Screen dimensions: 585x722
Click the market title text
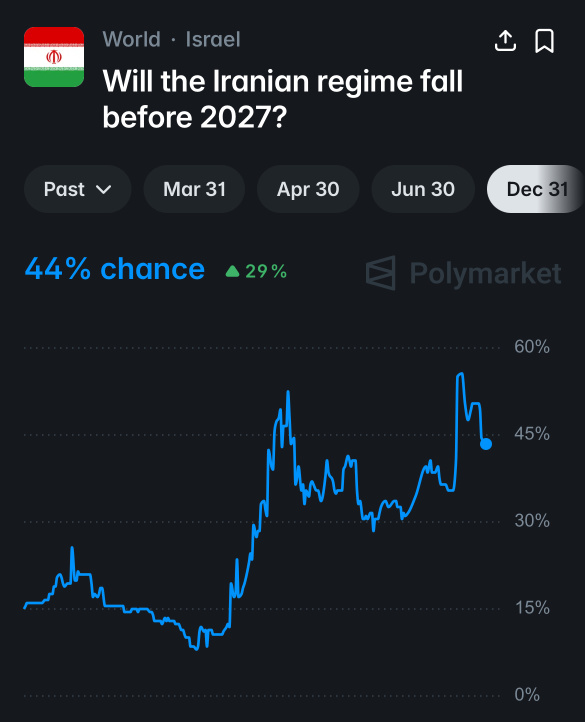tap(282, 99)
